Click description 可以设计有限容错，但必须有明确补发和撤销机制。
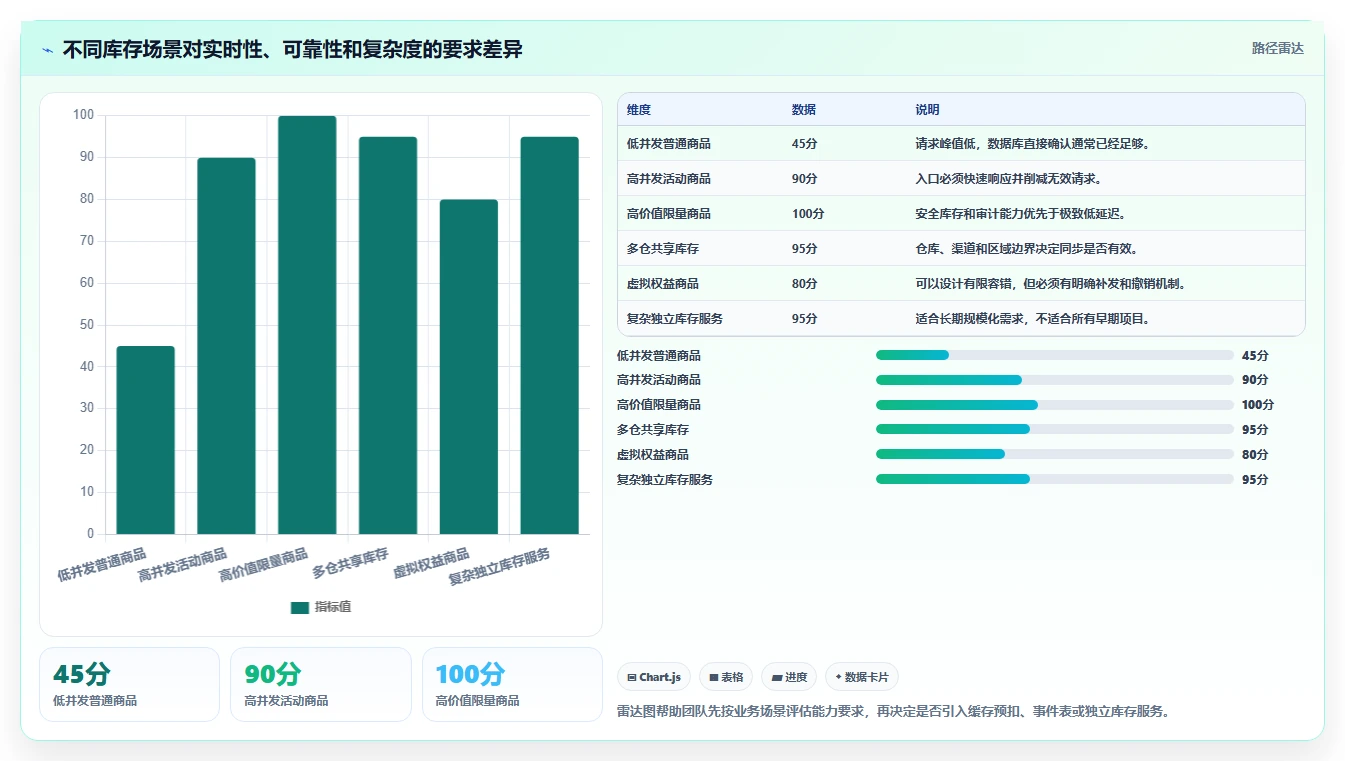 (1052, 284)
